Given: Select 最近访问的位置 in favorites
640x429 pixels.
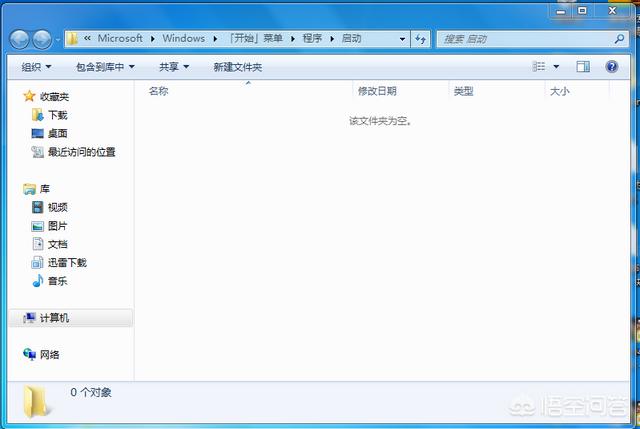Looking at the screenshot, I should [81, 152].
